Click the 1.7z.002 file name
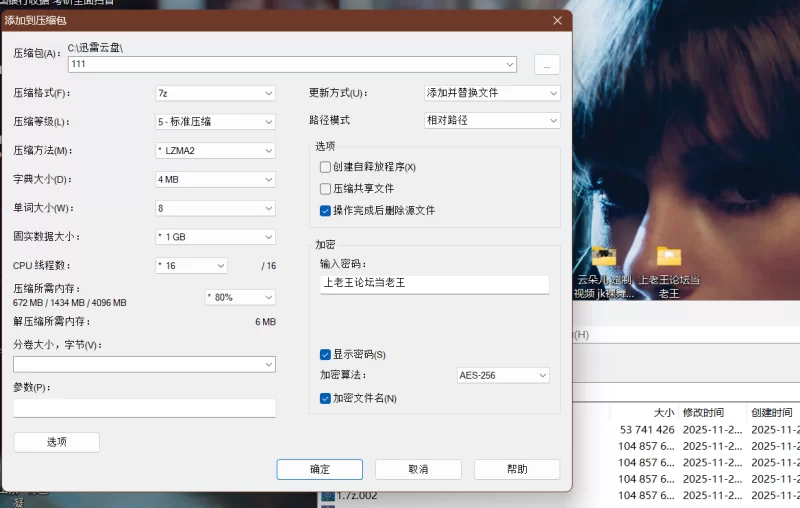The width and height of the screenshot is (800, 508). click(x=357, y=496)
